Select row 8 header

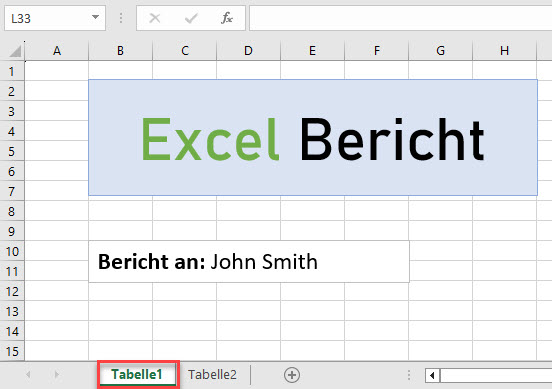12,211
